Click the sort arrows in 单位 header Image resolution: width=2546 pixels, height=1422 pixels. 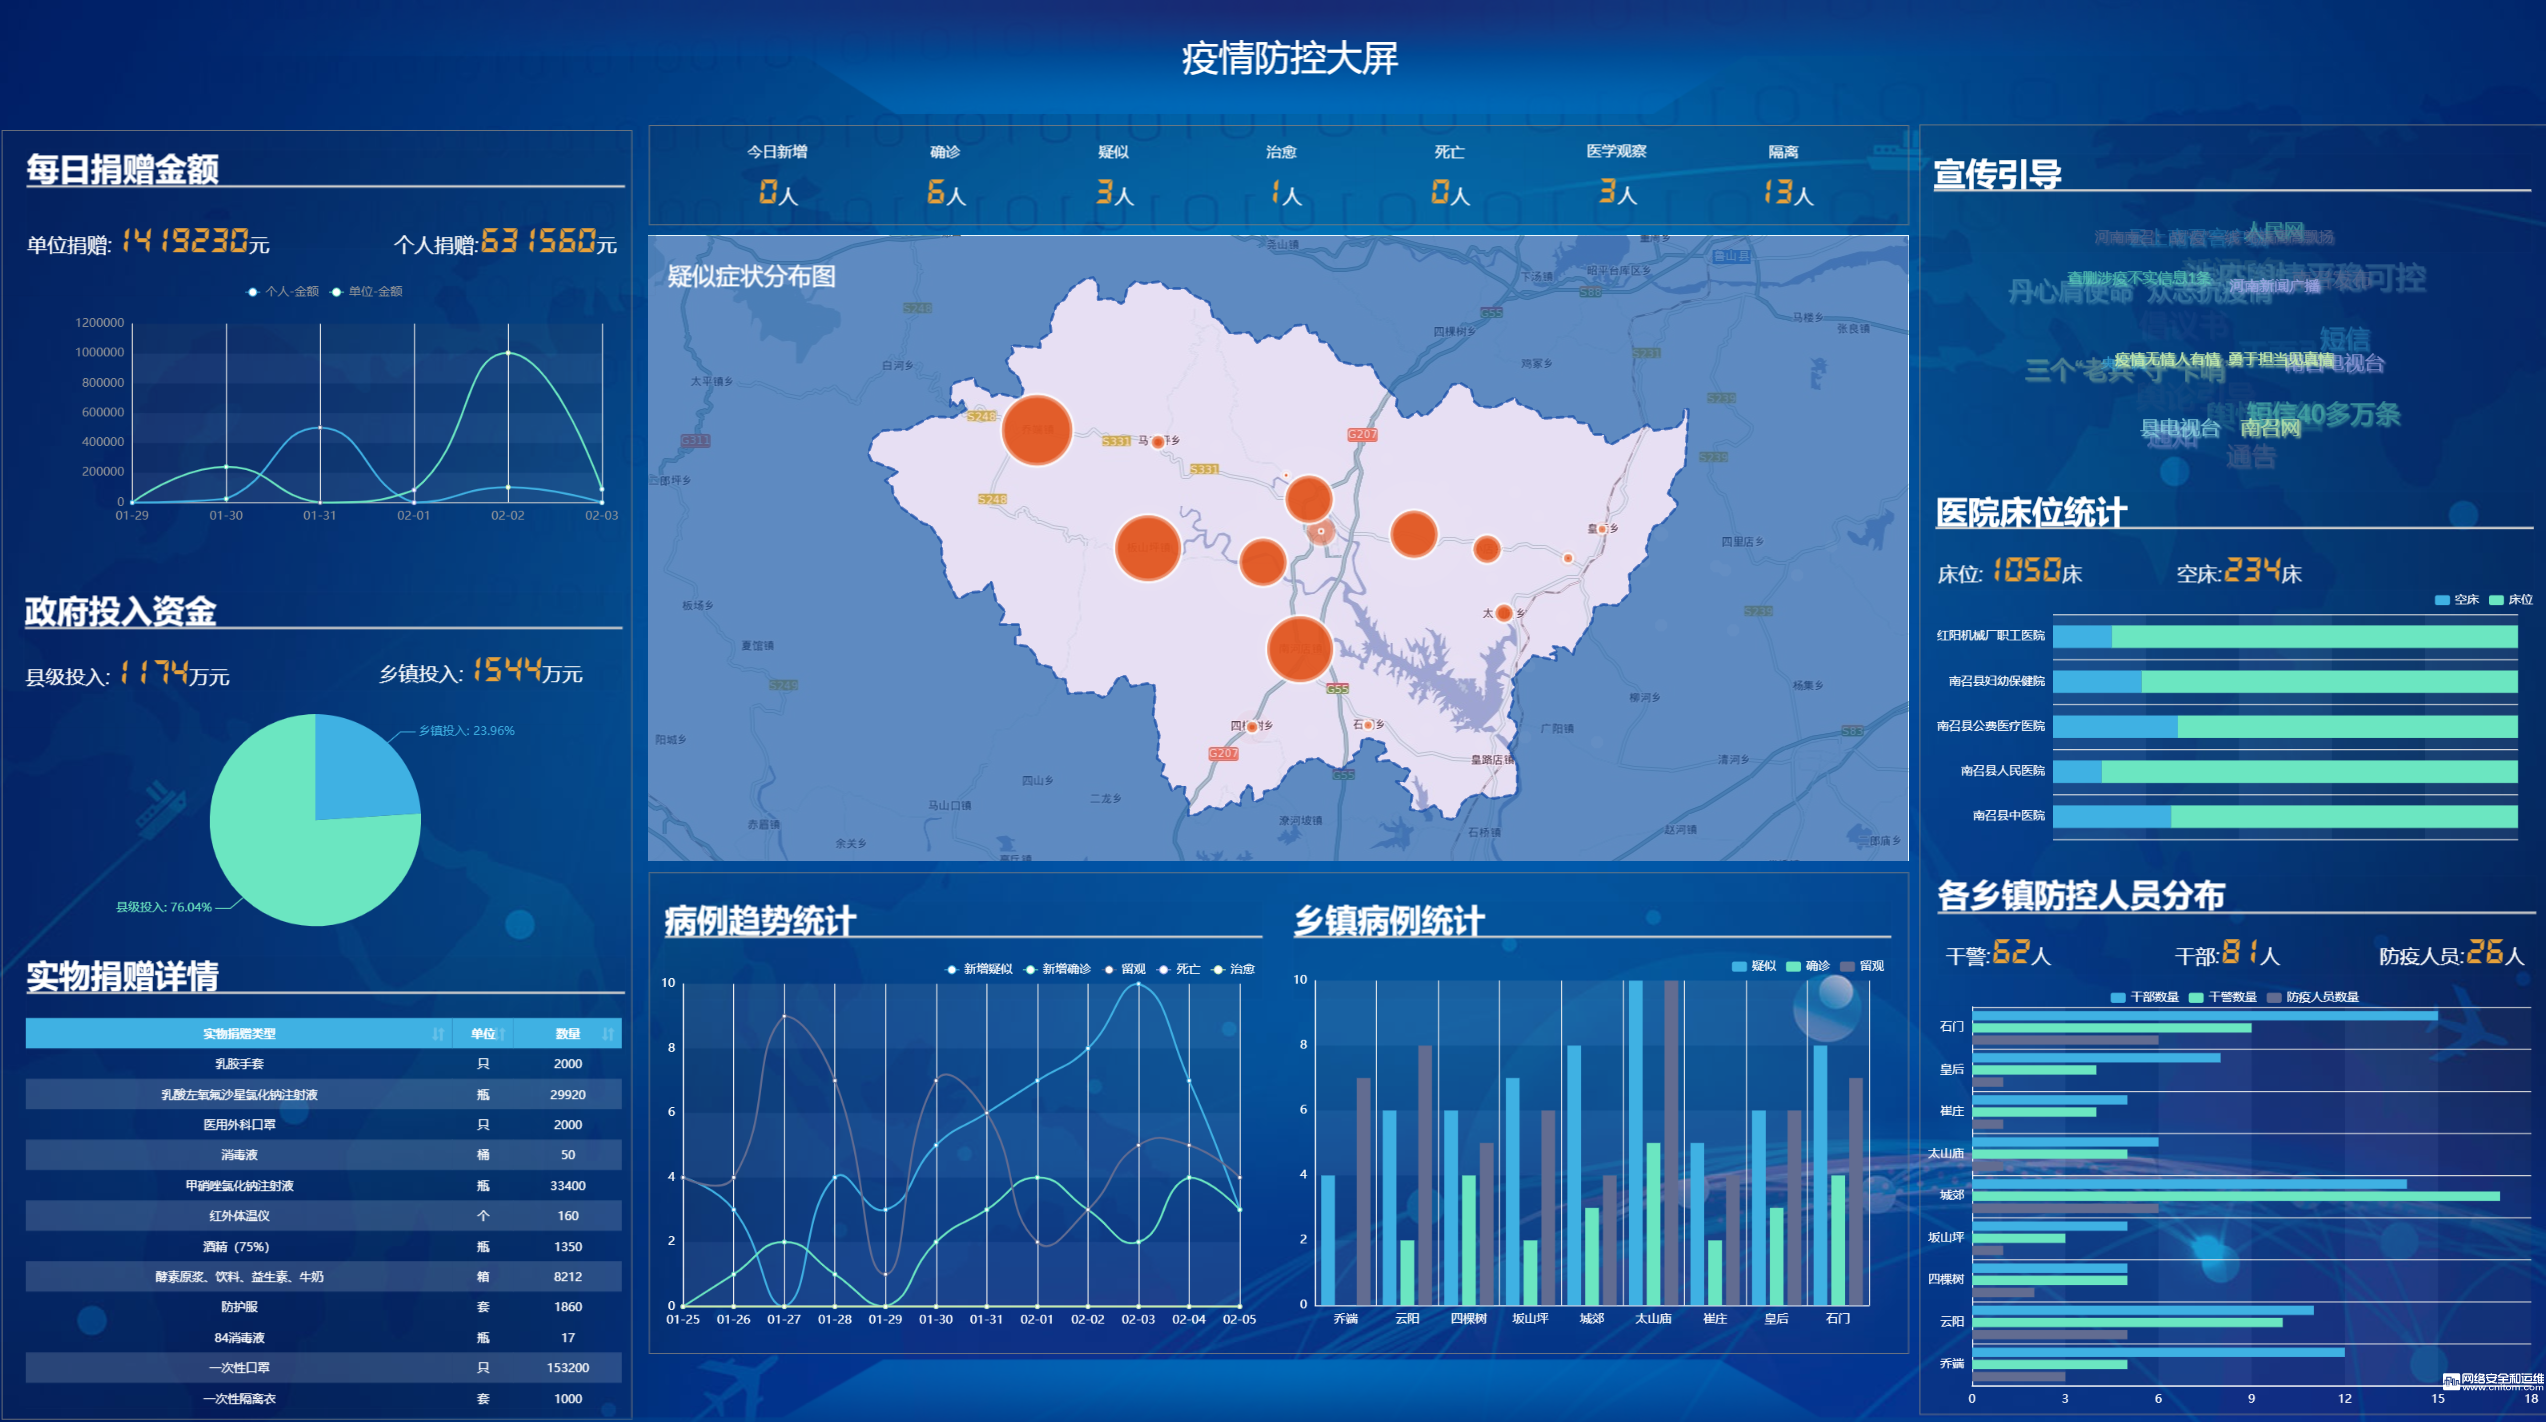[x=502, y=1034]
